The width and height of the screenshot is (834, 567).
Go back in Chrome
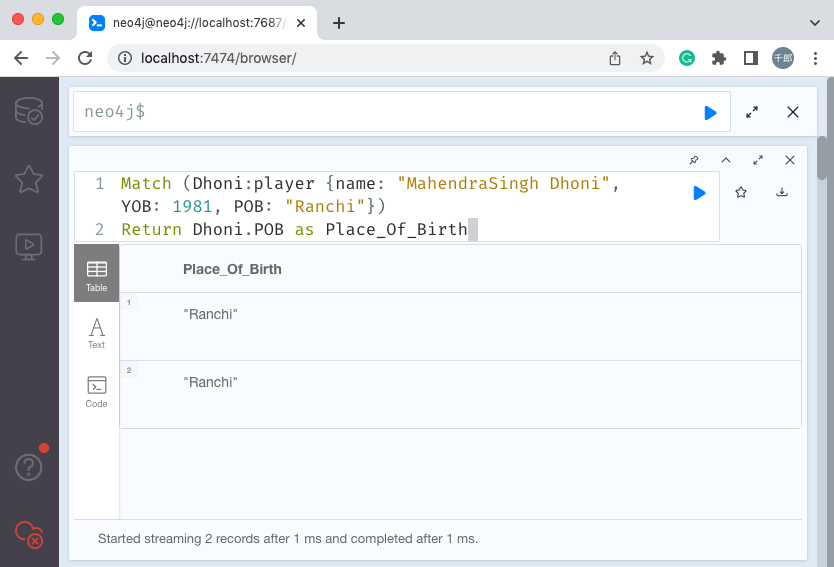[21, 58]
